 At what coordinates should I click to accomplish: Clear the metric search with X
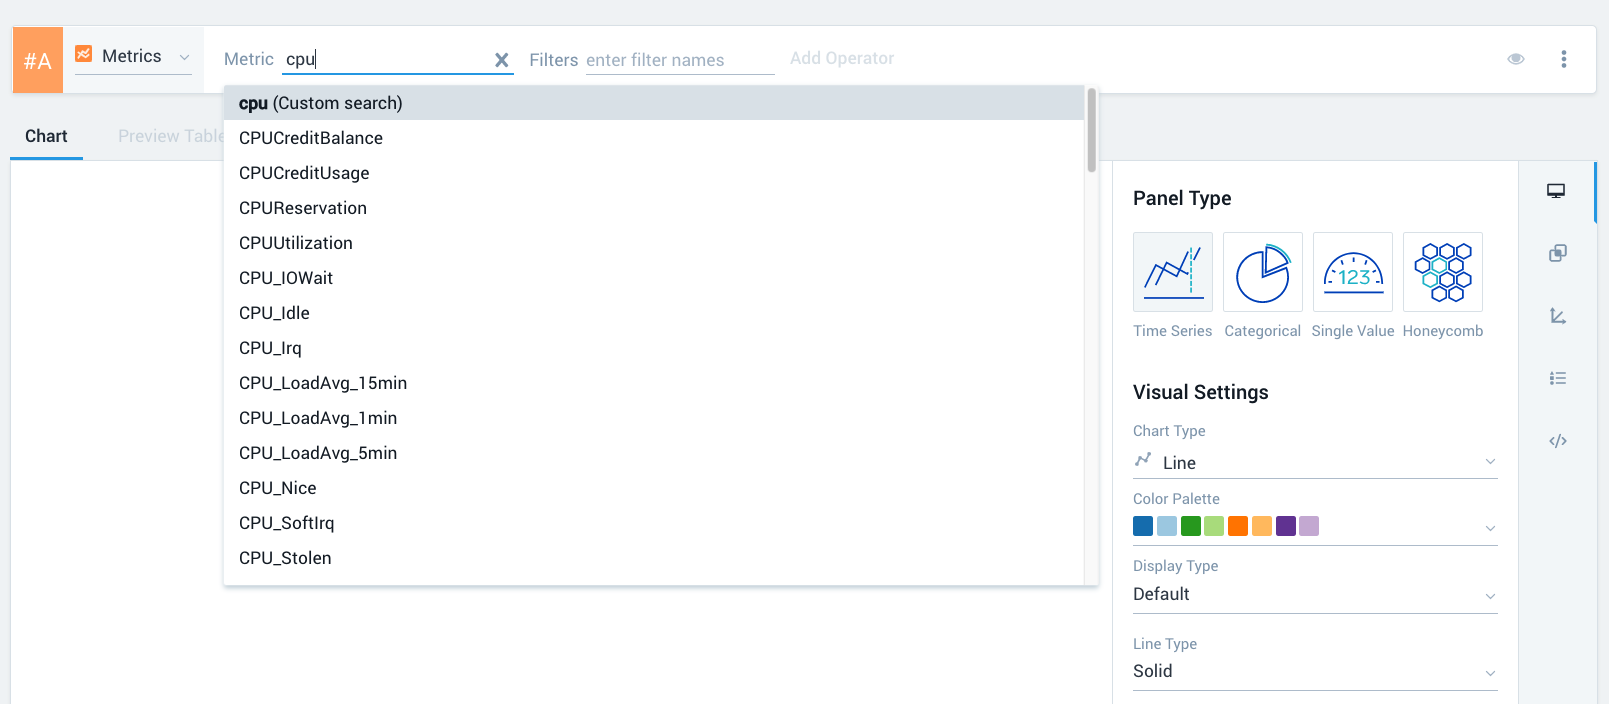tap(502, 60)
